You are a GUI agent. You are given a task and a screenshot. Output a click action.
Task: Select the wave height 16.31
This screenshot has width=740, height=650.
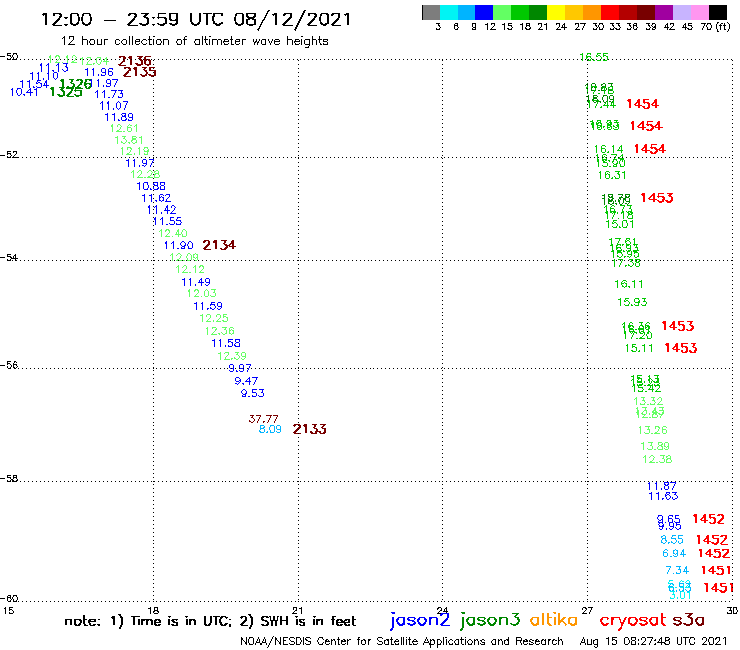(612, 175)
